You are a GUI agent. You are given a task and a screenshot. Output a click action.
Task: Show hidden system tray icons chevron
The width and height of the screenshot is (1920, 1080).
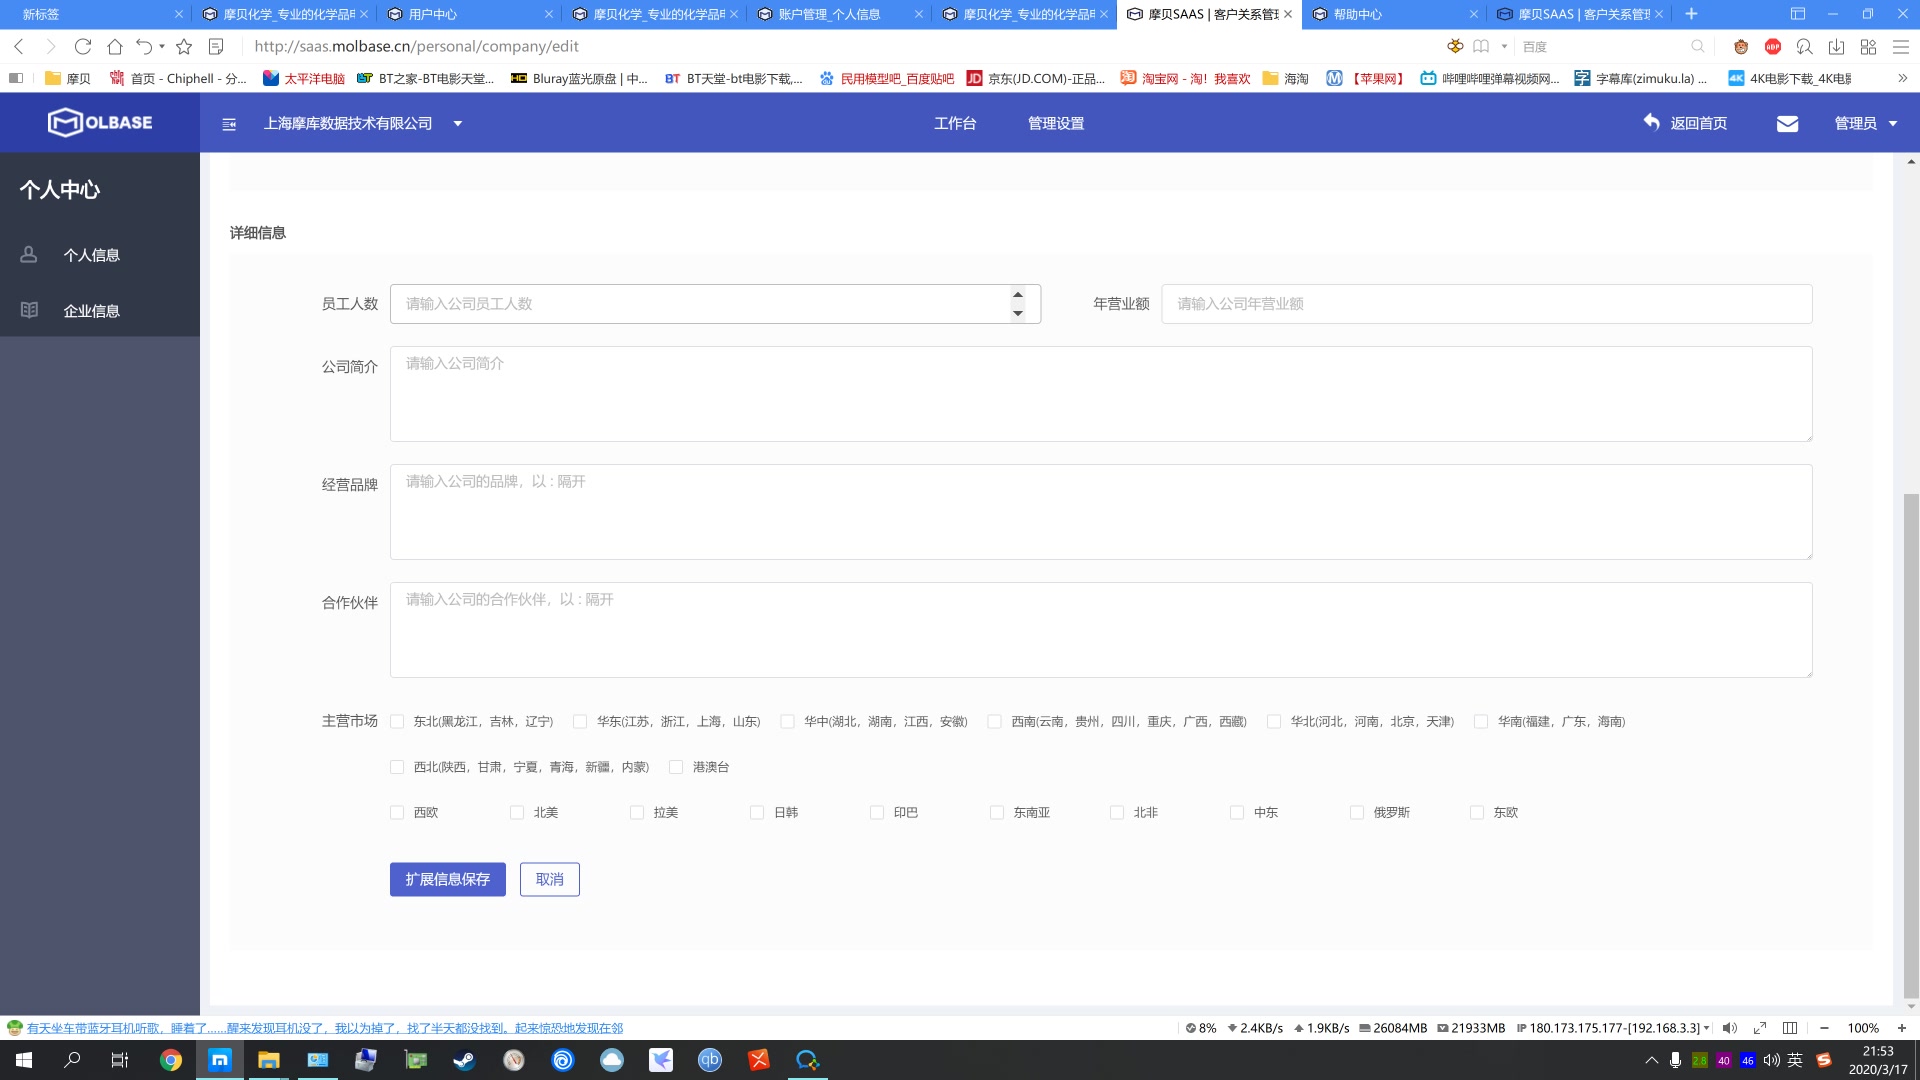tap(1651, 1060)
